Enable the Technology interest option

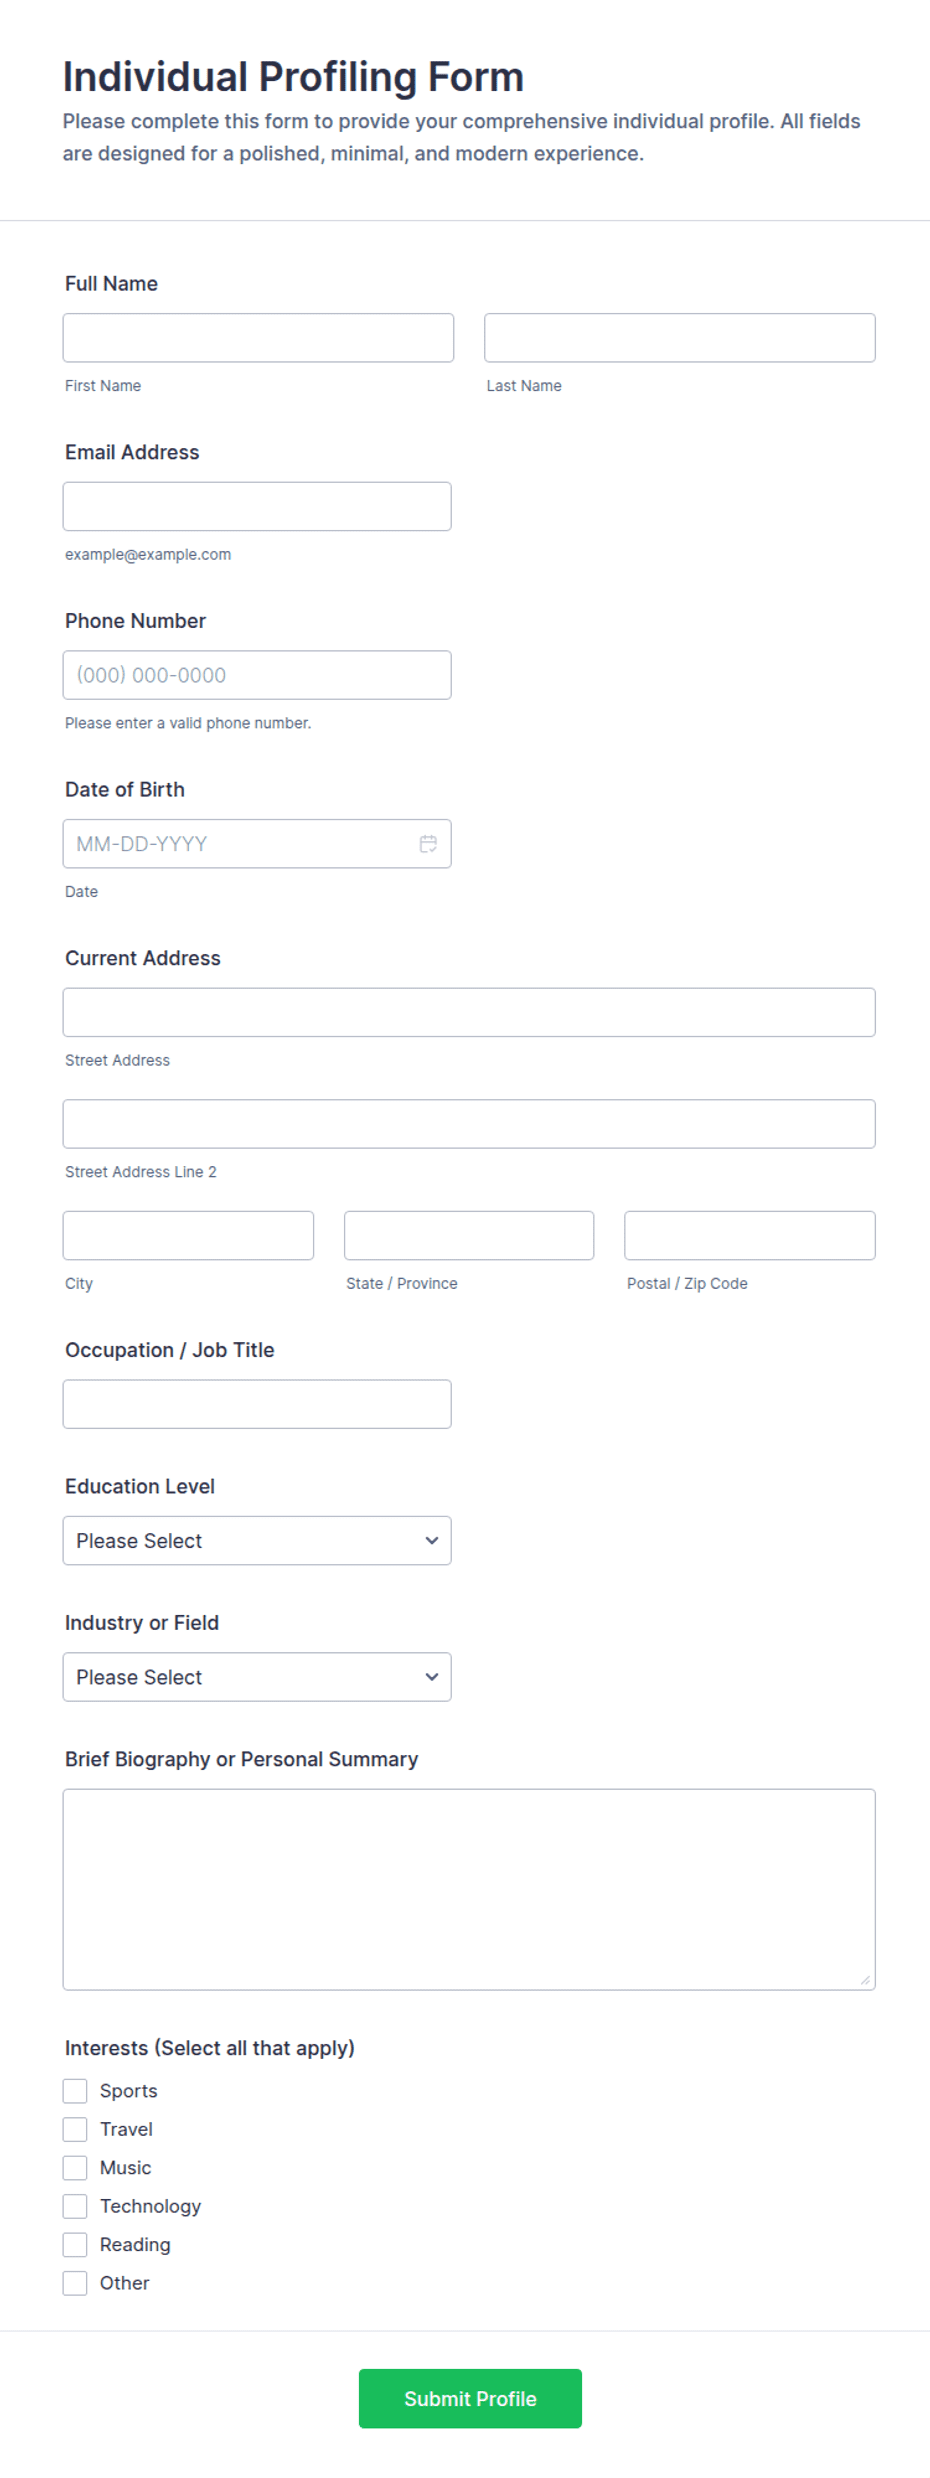click(x=75, y=2206)
